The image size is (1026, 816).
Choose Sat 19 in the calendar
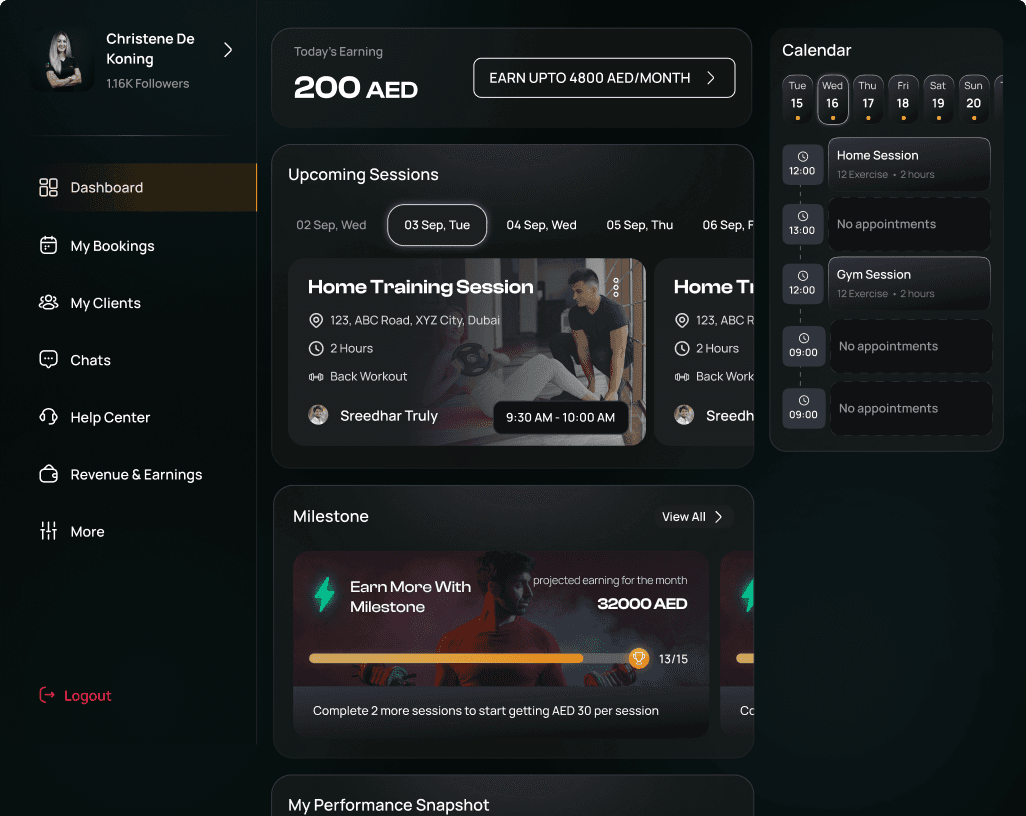tap(938, 99)
